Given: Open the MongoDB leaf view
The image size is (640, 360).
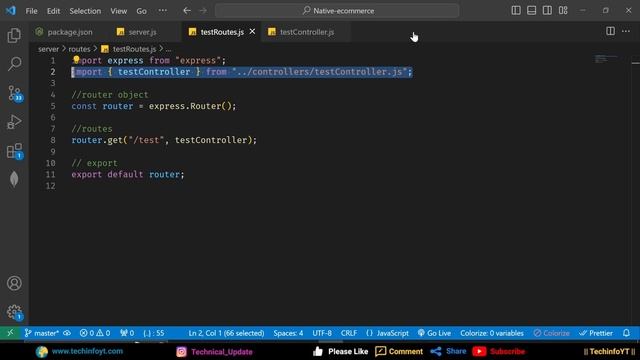Looking at the screenshot, I should click(14, 179).
